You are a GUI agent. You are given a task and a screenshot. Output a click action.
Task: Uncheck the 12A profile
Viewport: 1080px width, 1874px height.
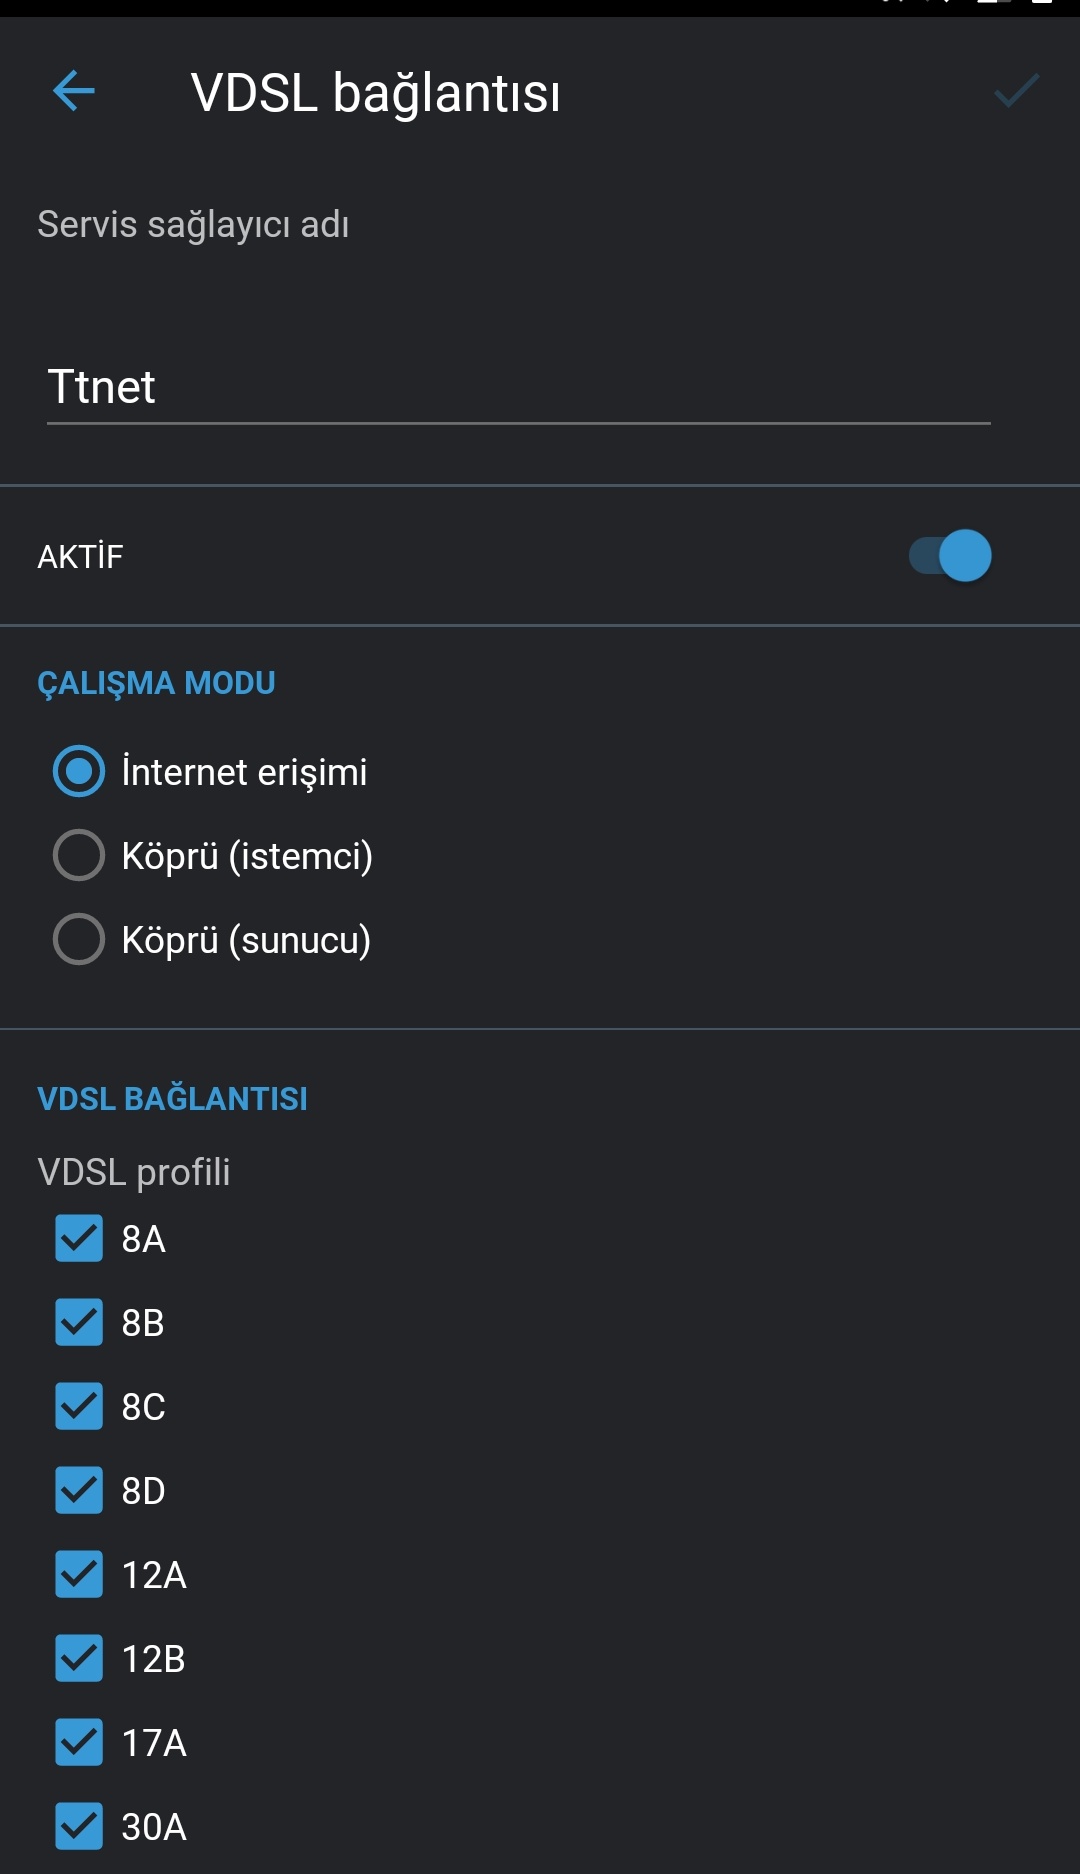[79, 1574]
